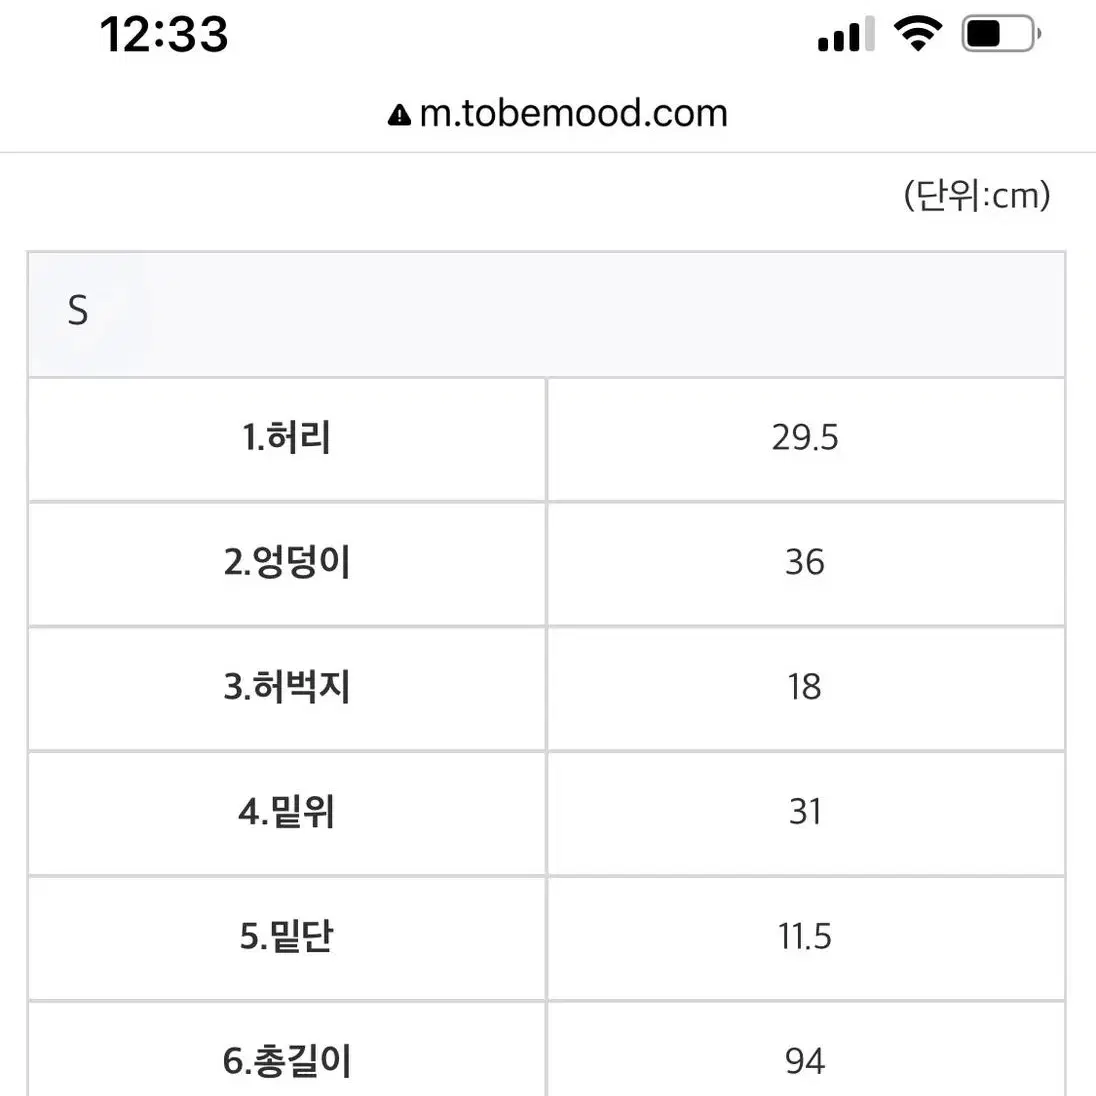
Task: Select the S size header row
Action: point(547,315)
